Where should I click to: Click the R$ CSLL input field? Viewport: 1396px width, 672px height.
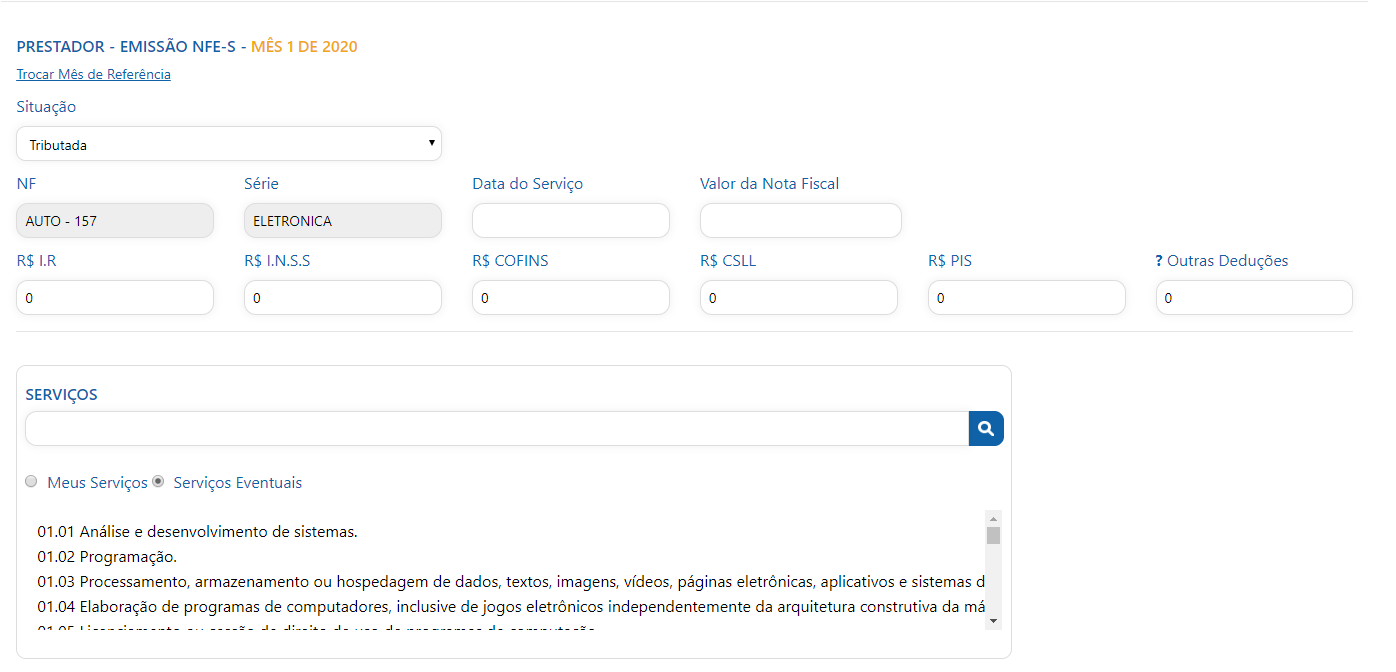[799, 298]
